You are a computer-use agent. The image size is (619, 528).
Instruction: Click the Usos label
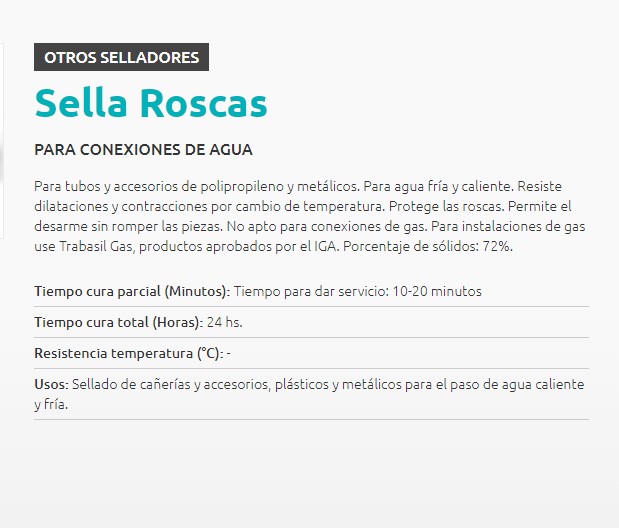click(x=51, y=384)
